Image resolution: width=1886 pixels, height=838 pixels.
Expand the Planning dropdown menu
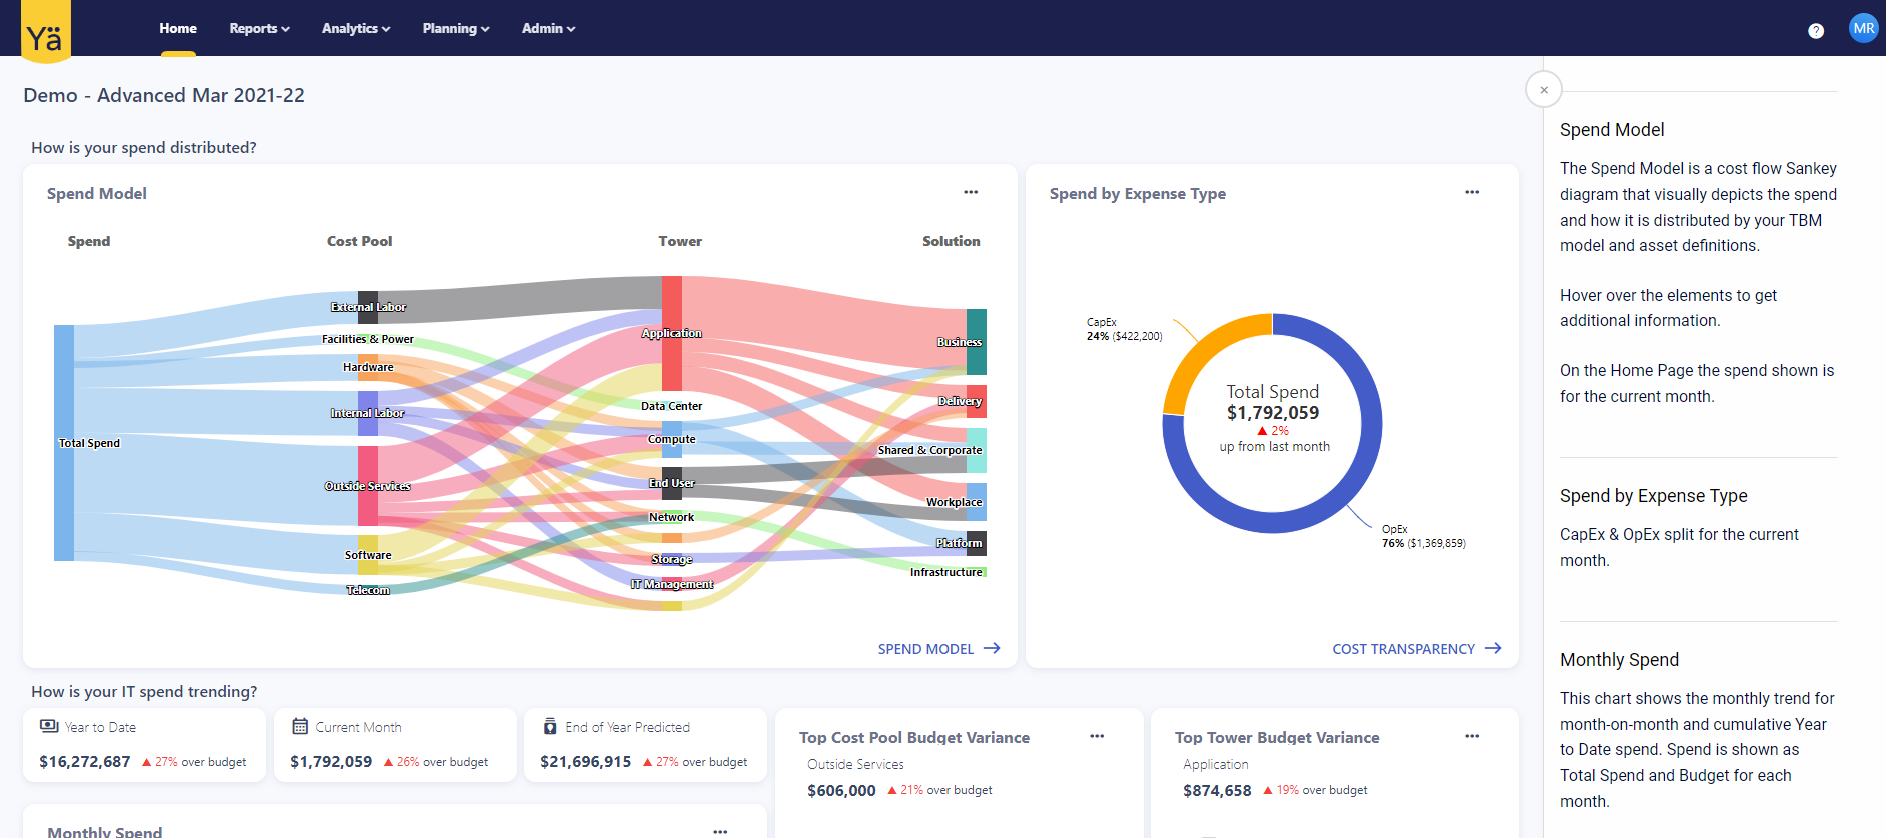[455, 28]
